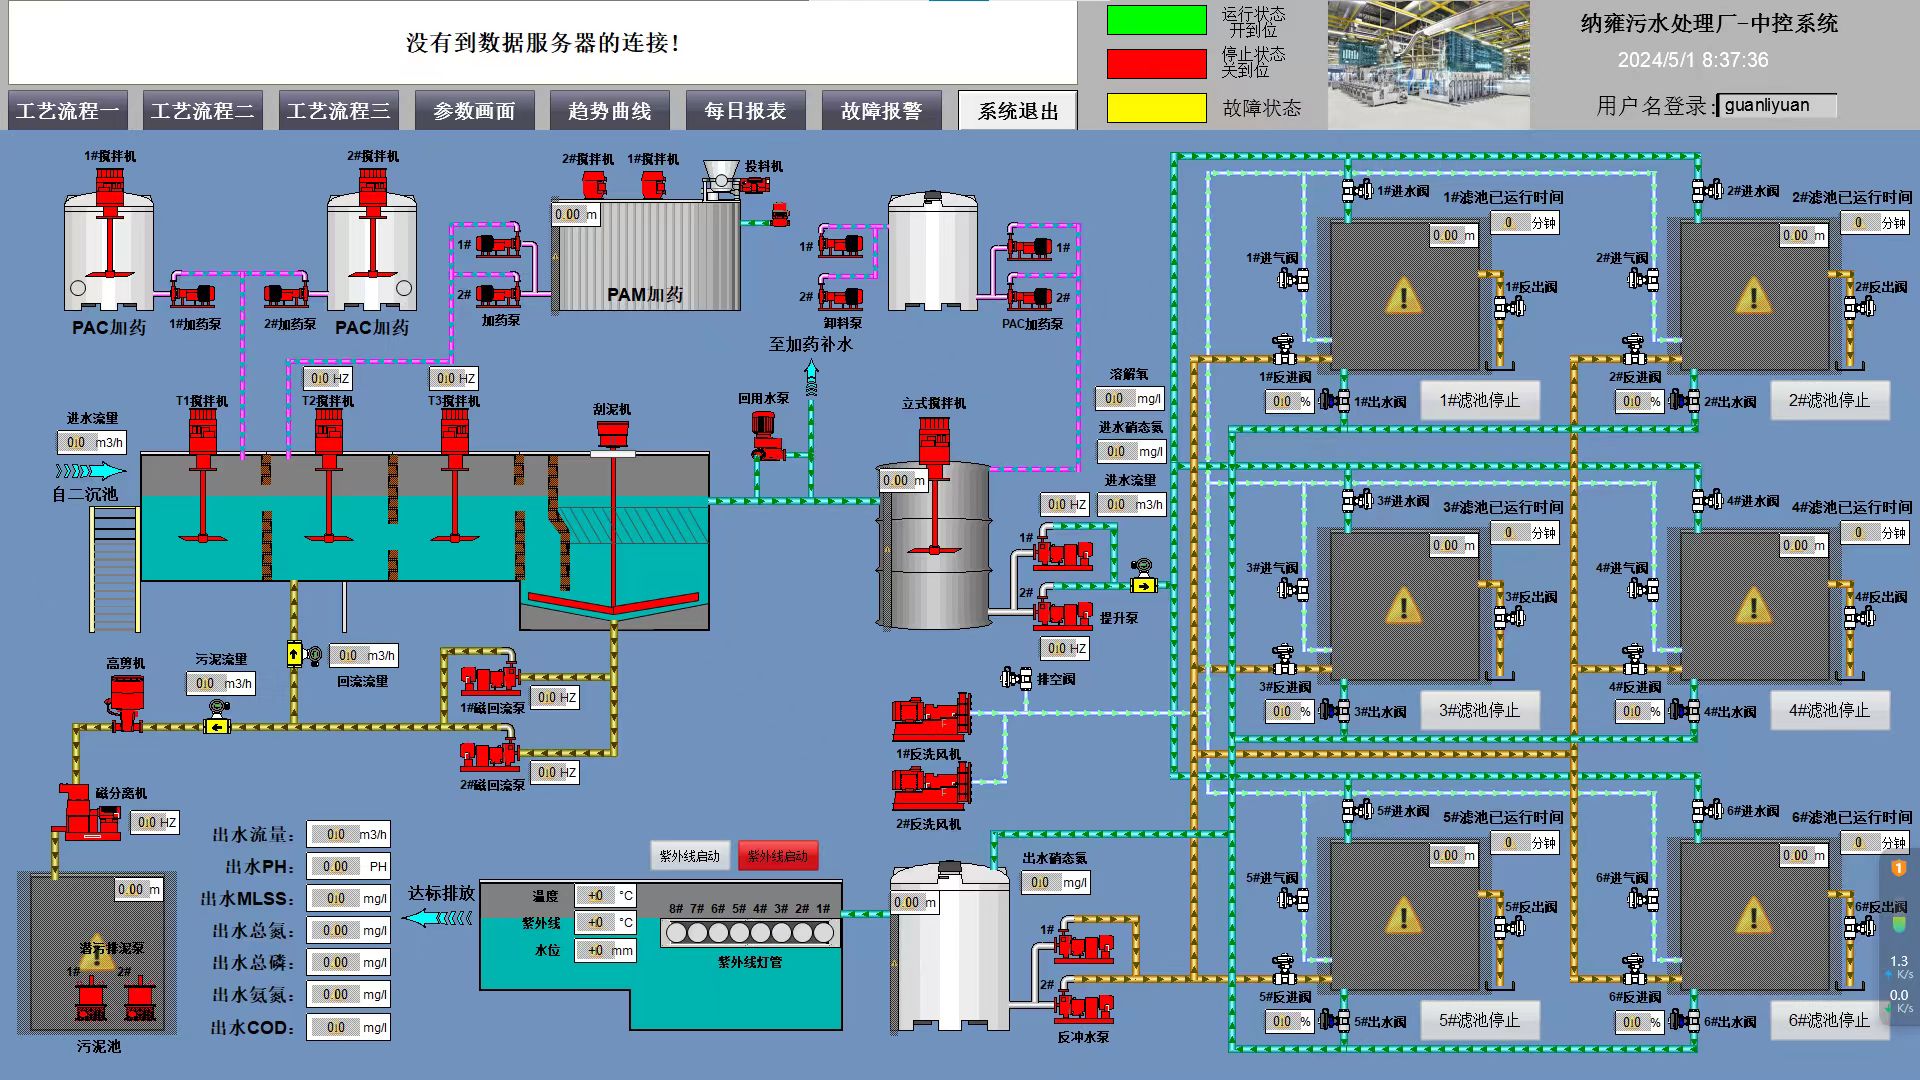1920x1080 pixels.
Task: Click the 5#出水阀 valve icon
Action: [1333, 1021]
